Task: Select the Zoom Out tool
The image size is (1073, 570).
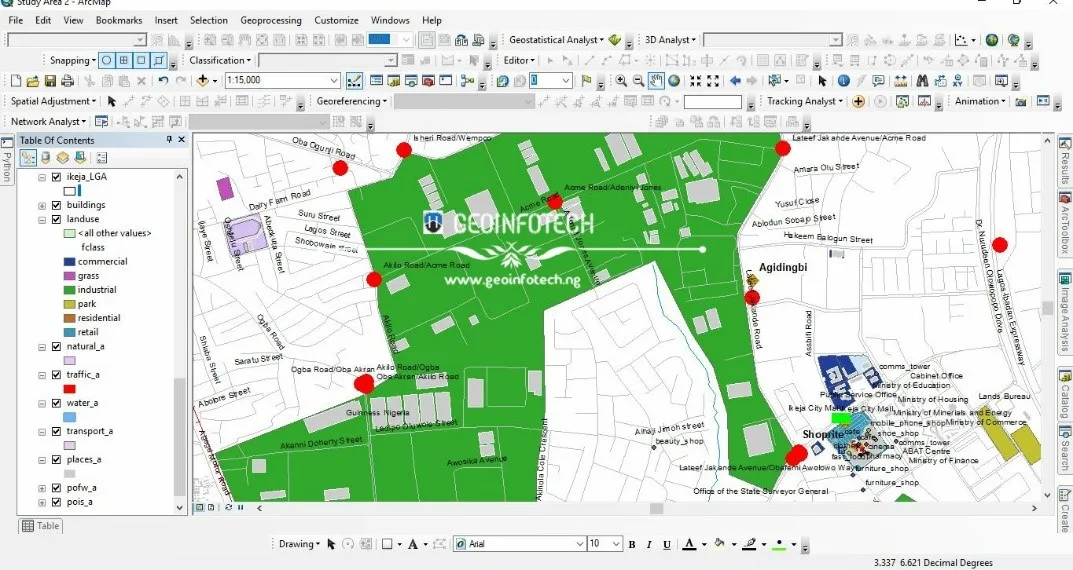Action: (x=638, y=81)
